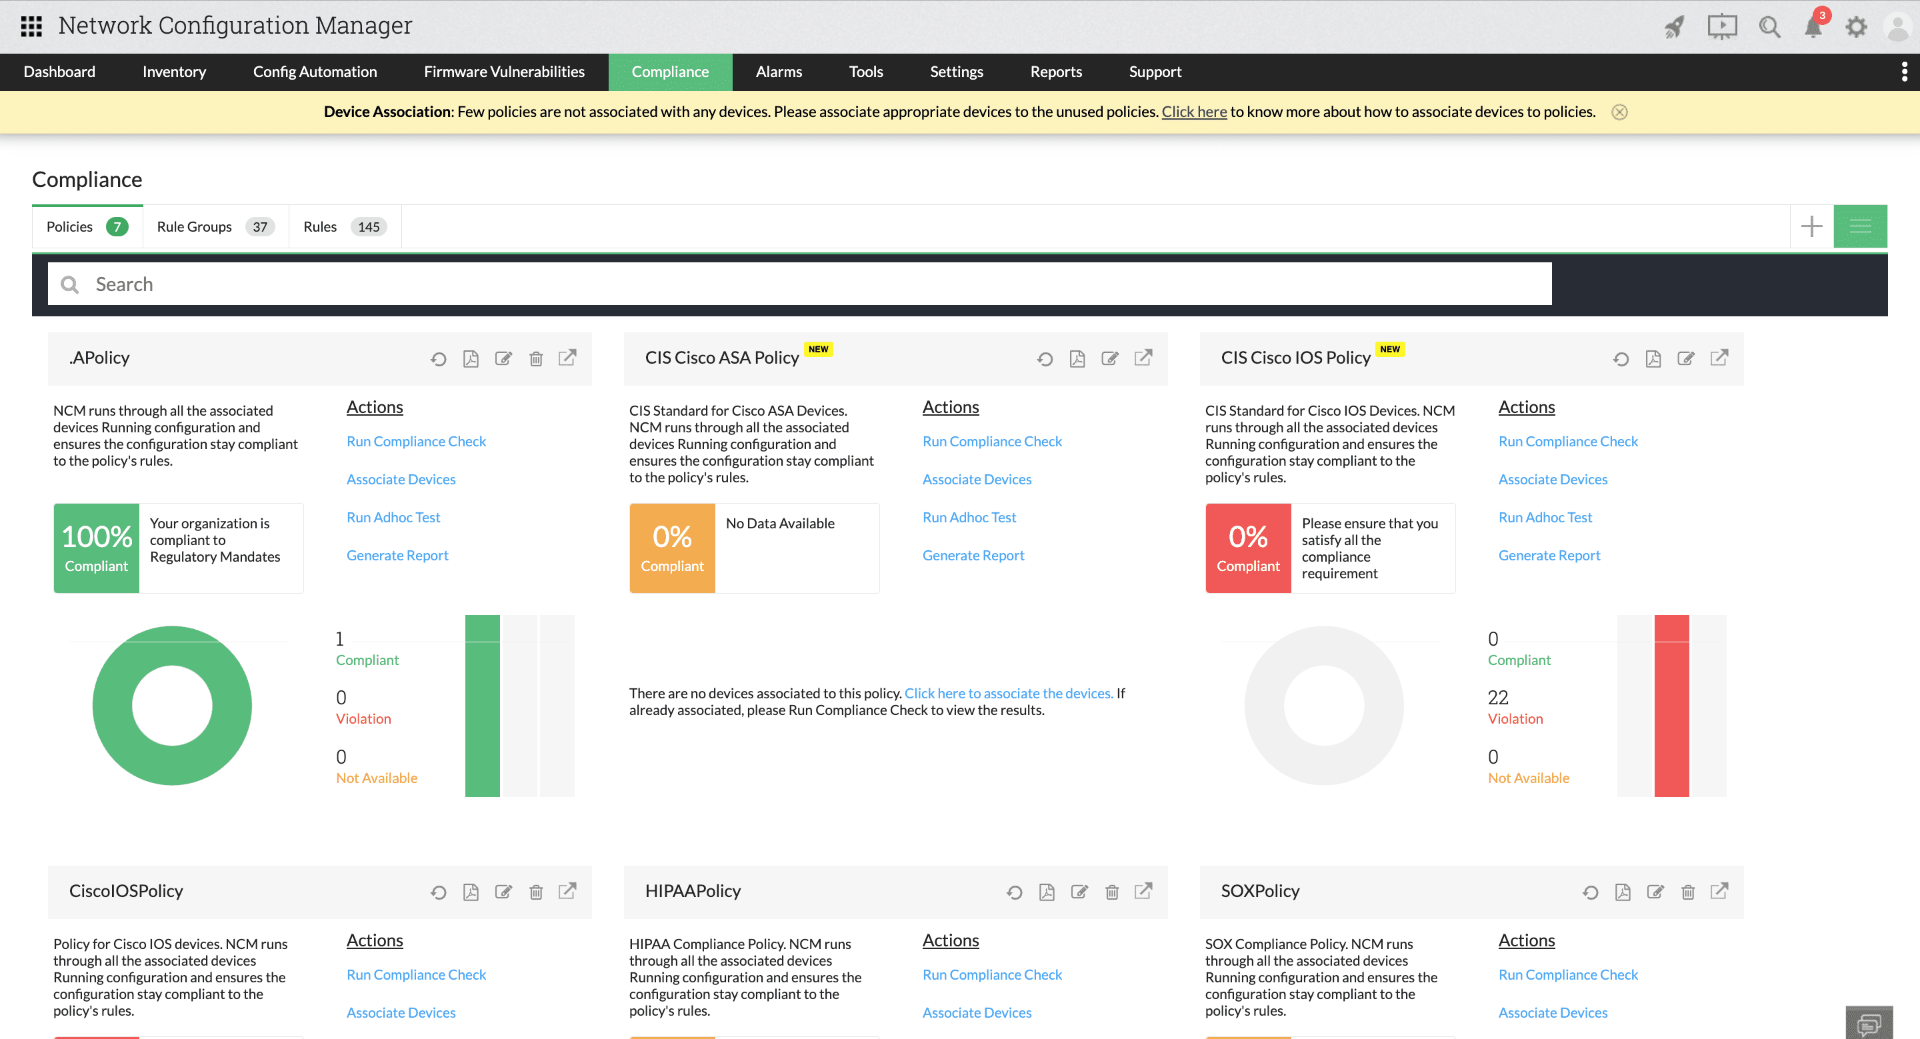1920x1039 pixels.
Task: Export SOXPolicy as PDF
Action: point(1623,892)
